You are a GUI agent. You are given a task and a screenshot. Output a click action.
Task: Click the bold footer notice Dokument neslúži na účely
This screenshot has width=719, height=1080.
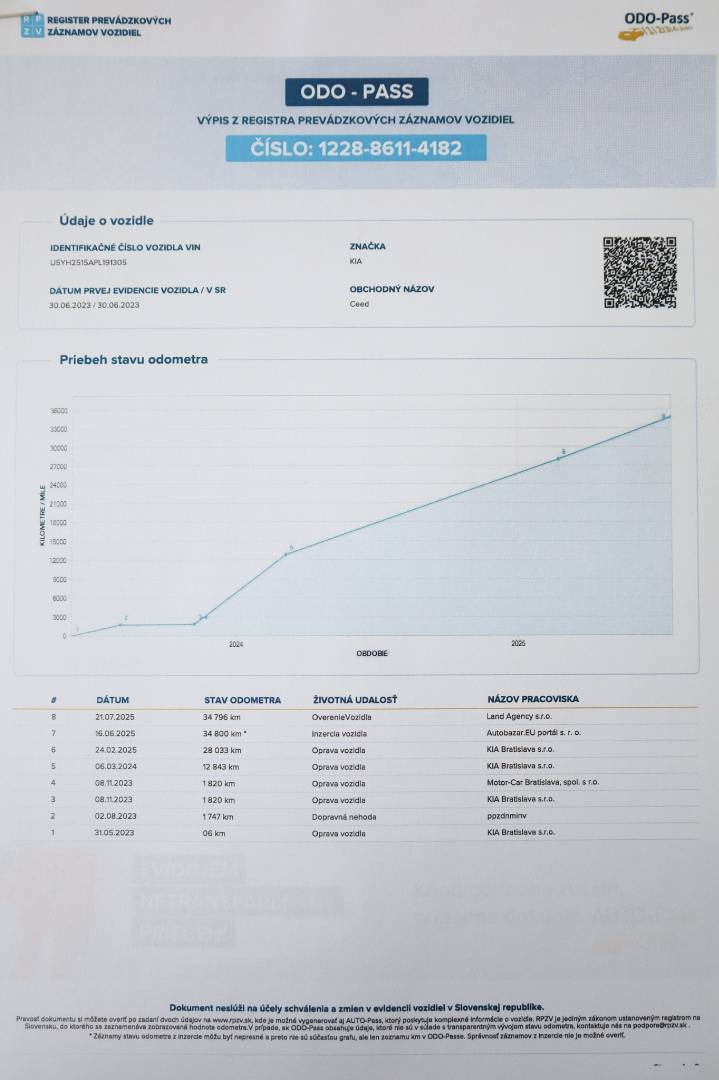[x=356, y=1007]
